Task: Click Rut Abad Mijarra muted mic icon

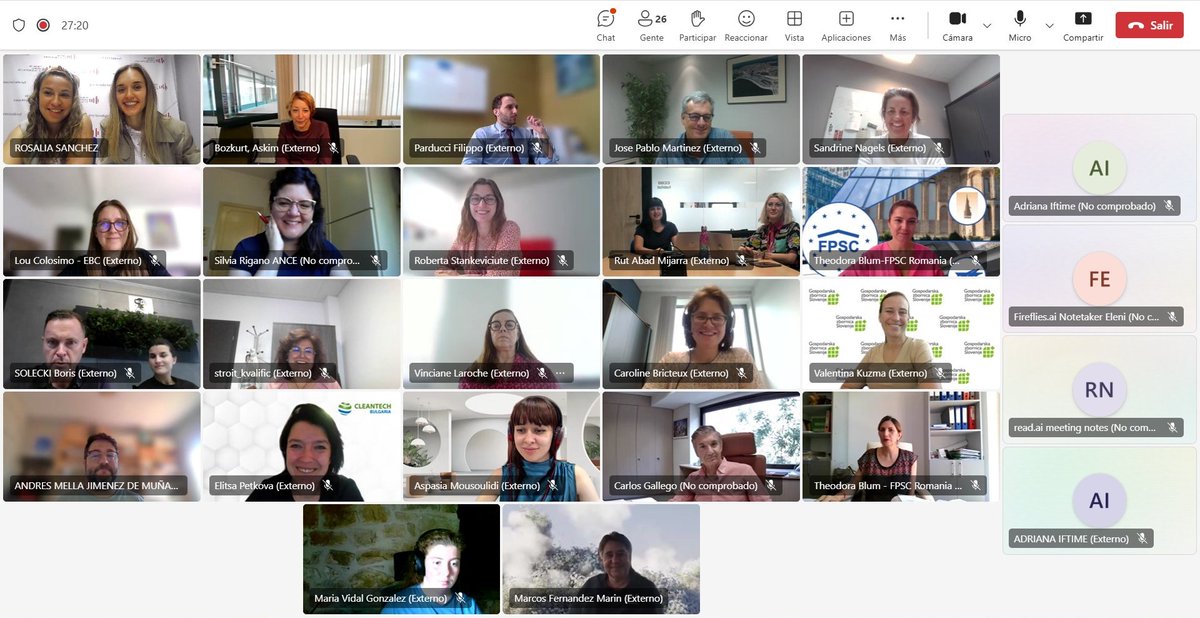Action: [x=744, y=260]
